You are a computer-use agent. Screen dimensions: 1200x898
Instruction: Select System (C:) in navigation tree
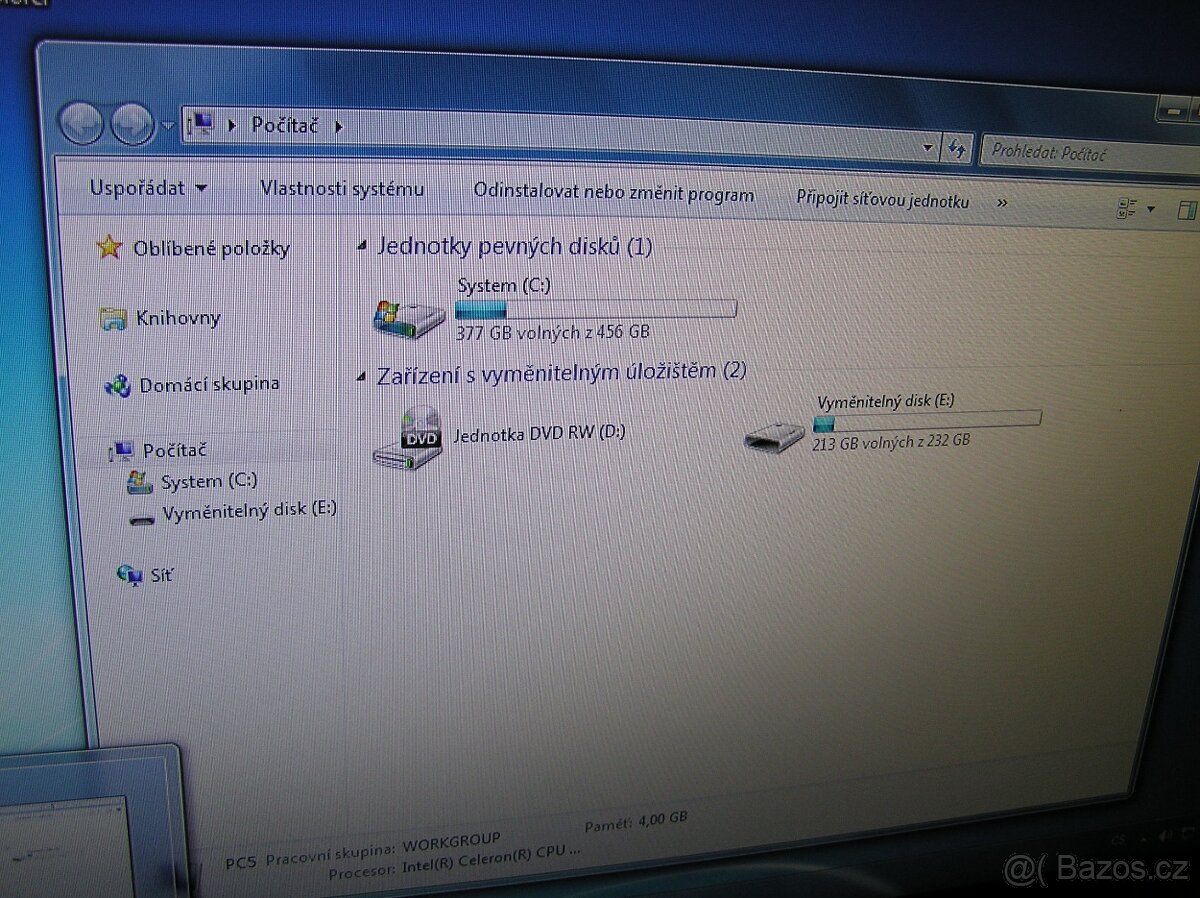[x=209, y=482]
